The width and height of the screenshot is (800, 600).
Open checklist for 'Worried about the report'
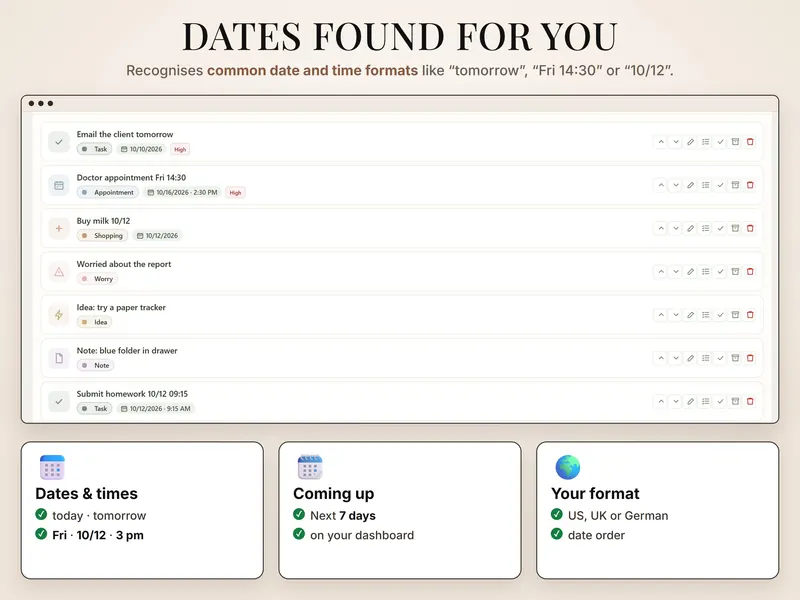point(705,272)
